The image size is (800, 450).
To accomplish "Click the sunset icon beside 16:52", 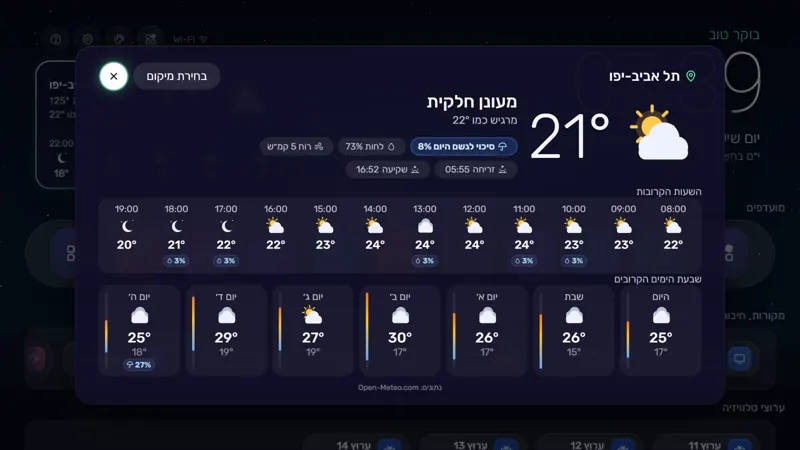I will [415, 169].
